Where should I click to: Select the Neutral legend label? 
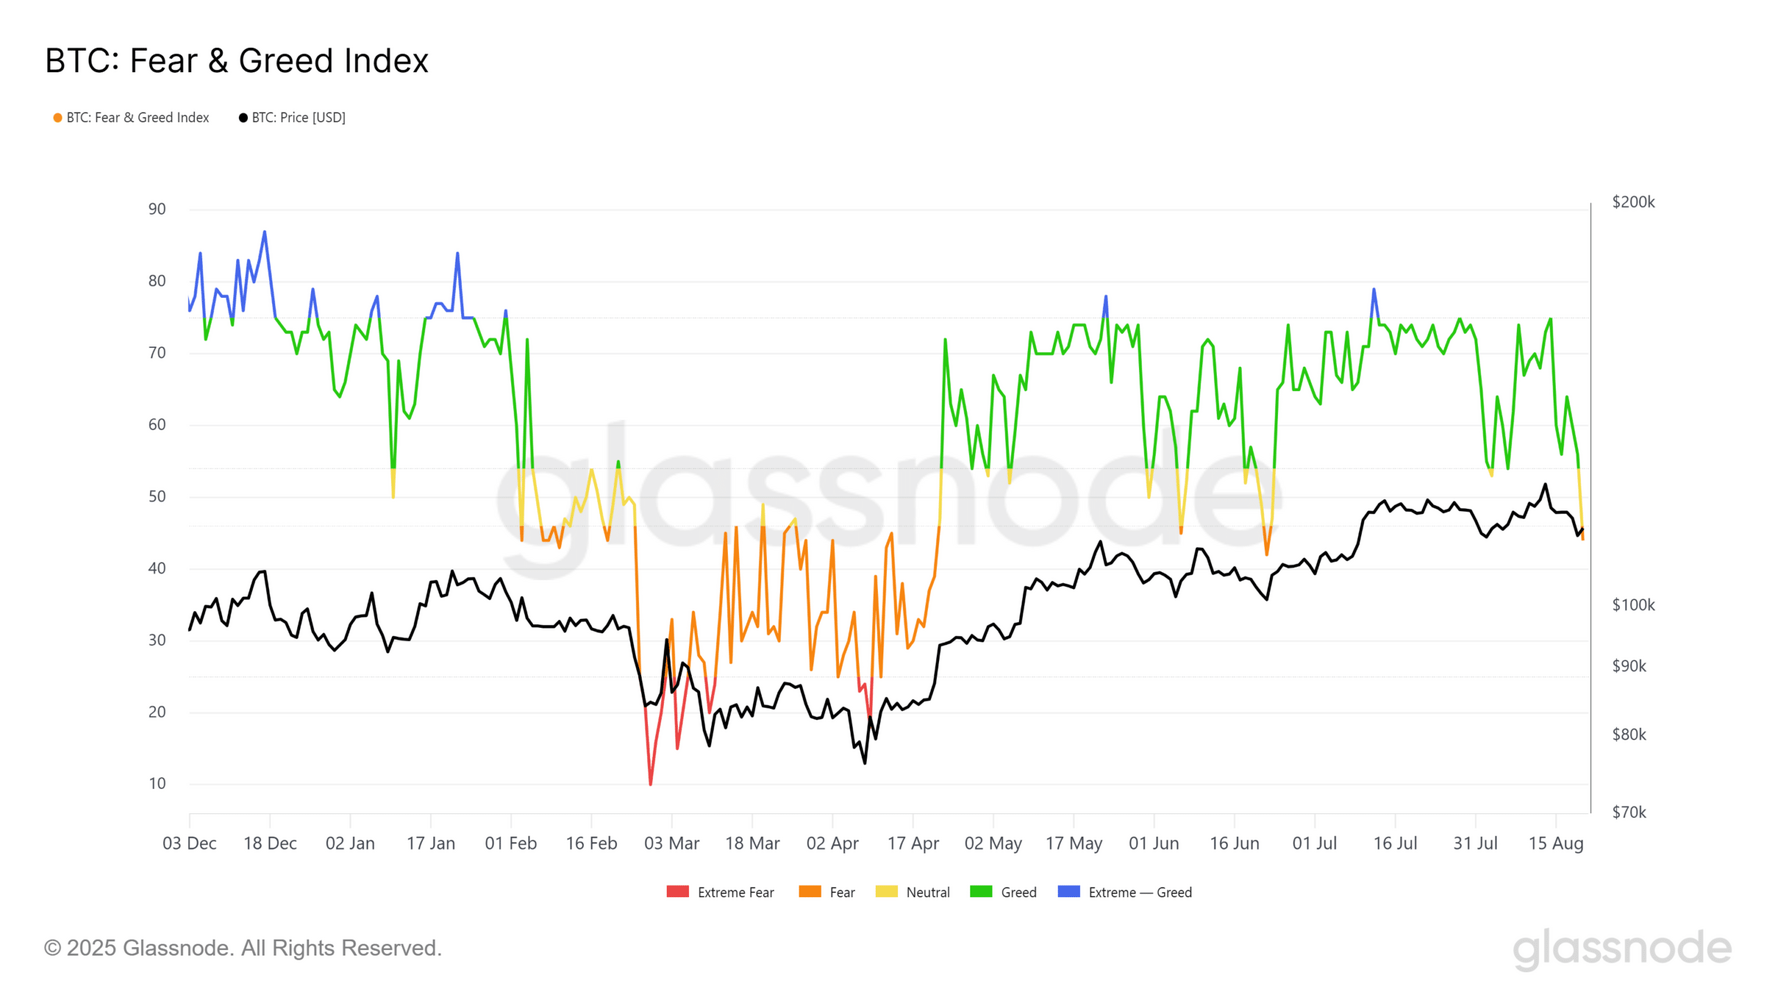point(928,893)
